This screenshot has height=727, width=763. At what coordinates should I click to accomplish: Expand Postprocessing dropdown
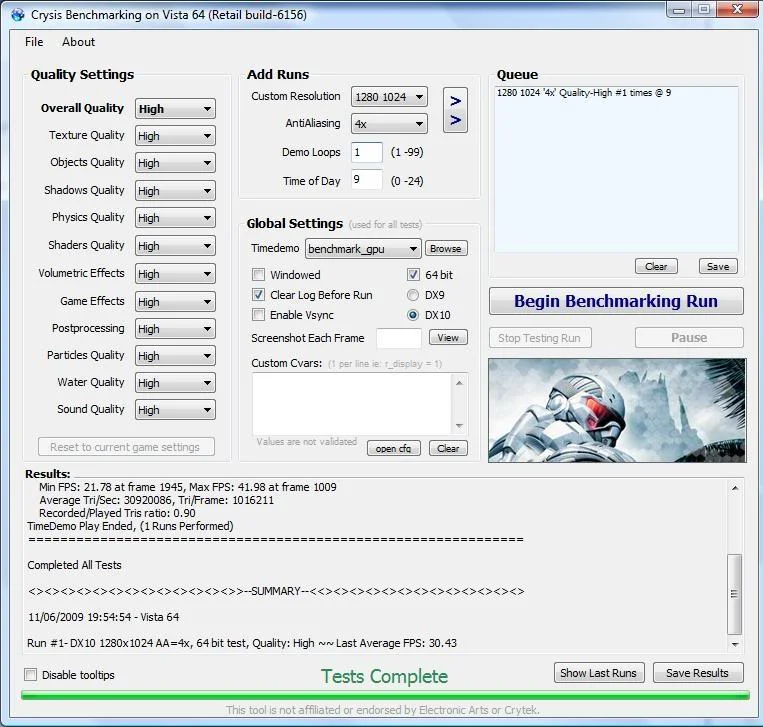(175, 329)
